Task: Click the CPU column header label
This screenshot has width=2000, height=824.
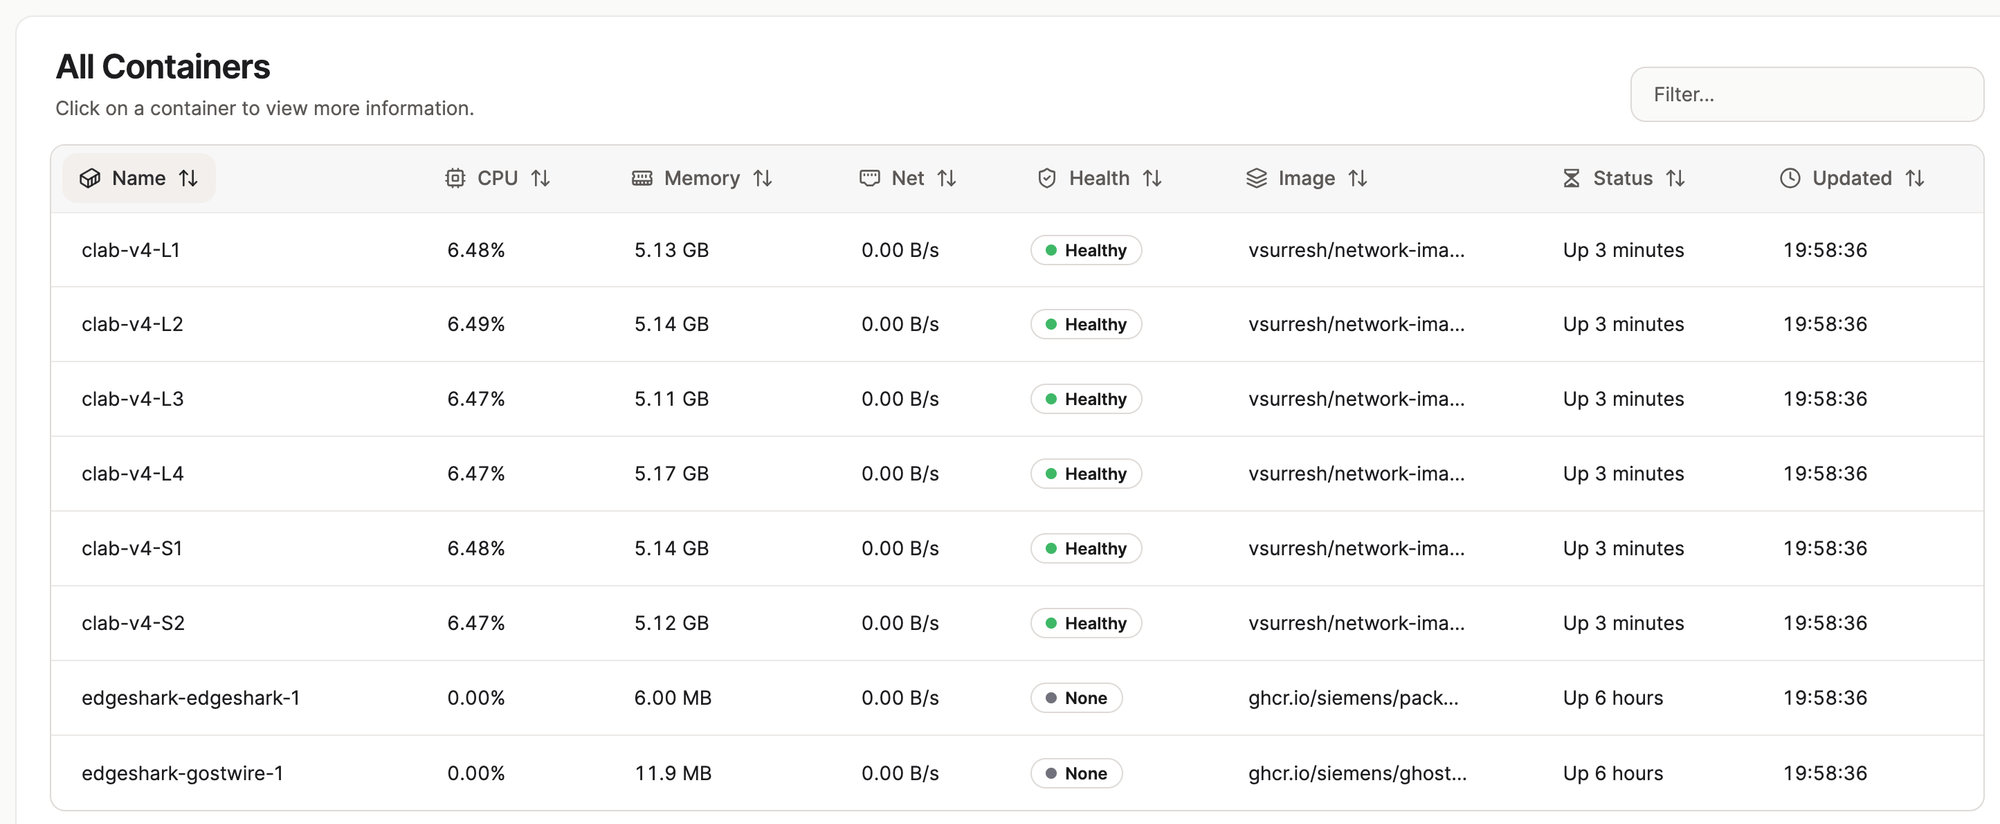Action: click(x=497, y=178)
